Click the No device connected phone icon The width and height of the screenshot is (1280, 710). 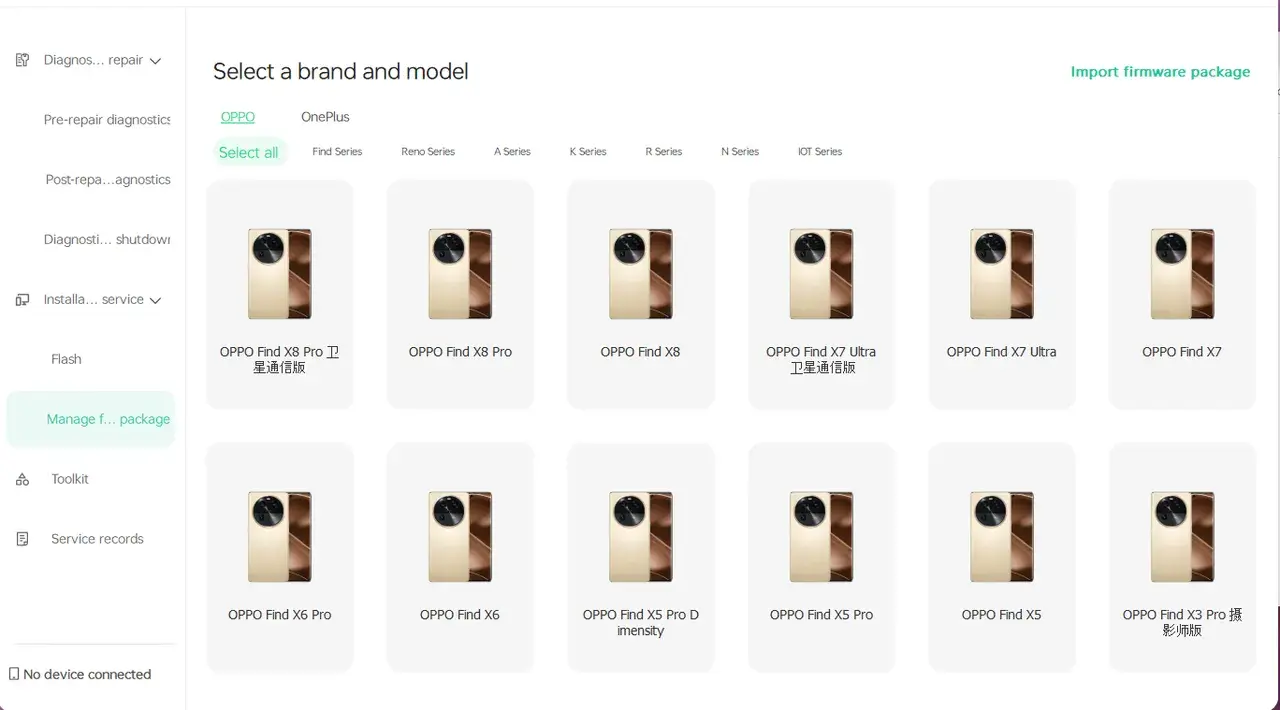coord(14,674)
